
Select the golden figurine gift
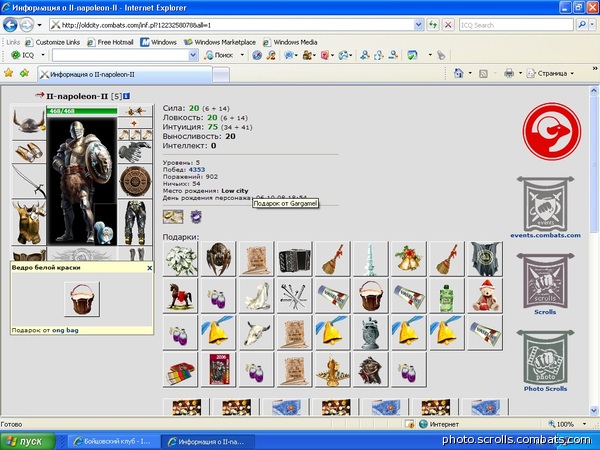coord(333,370)
